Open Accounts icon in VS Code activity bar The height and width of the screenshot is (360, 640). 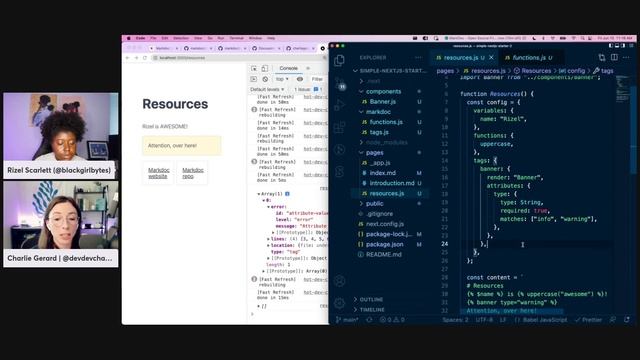pos(339,281)
